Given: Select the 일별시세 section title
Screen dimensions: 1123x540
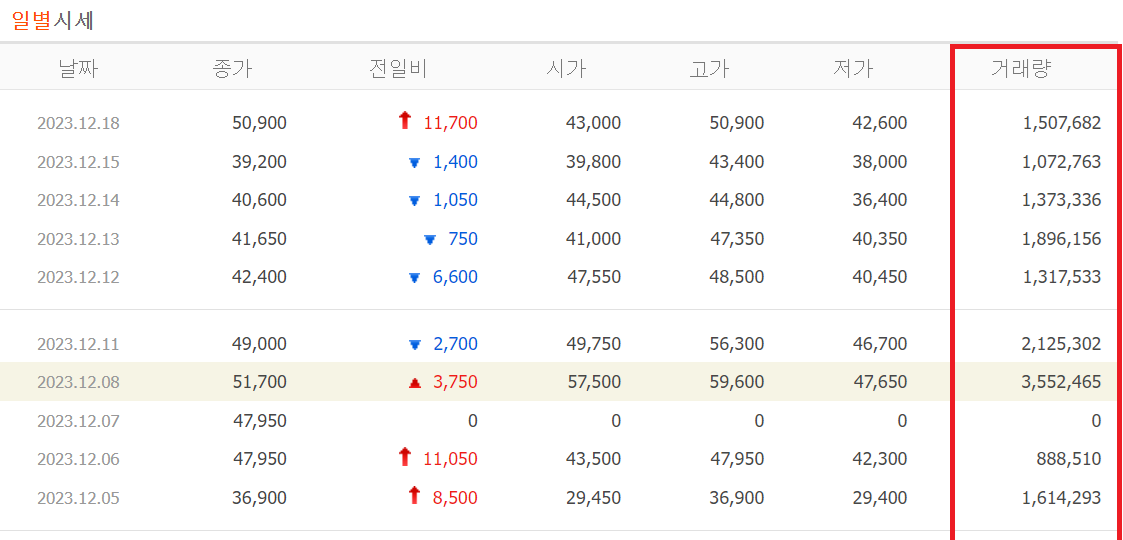Looking at the screenshot, I should (x=53, y=20).
